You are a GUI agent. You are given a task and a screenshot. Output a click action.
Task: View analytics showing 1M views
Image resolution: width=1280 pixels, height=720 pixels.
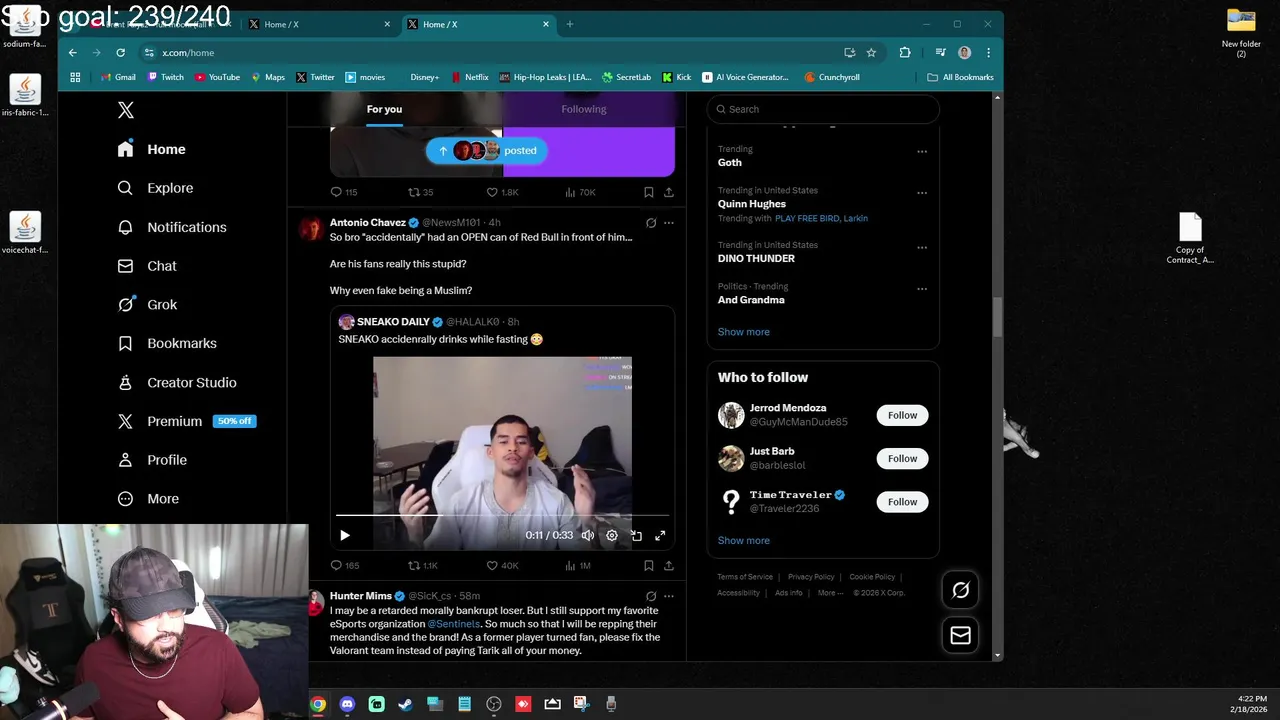[x=578, y=565]
